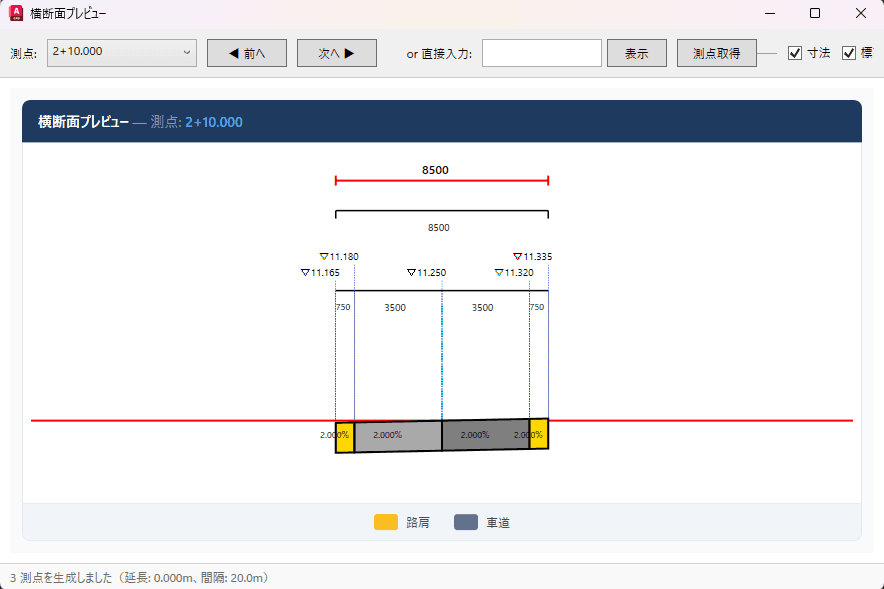Click the ▽11.180 elevation marker
Viewport: 884px width, 589px height.
(x=339, y=256)
